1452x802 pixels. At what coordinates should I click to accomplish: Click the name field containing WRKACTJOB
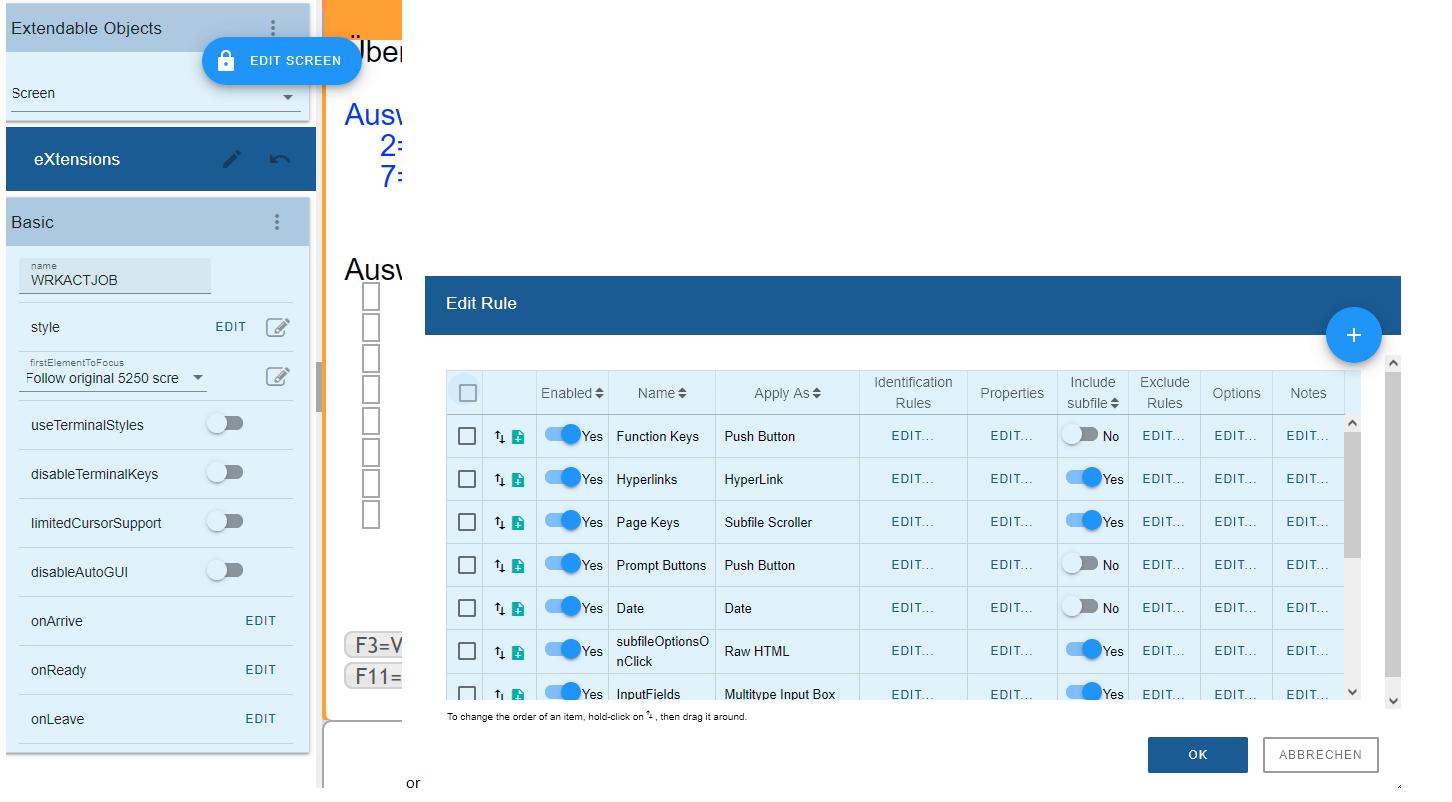click(x=115, y=280)
